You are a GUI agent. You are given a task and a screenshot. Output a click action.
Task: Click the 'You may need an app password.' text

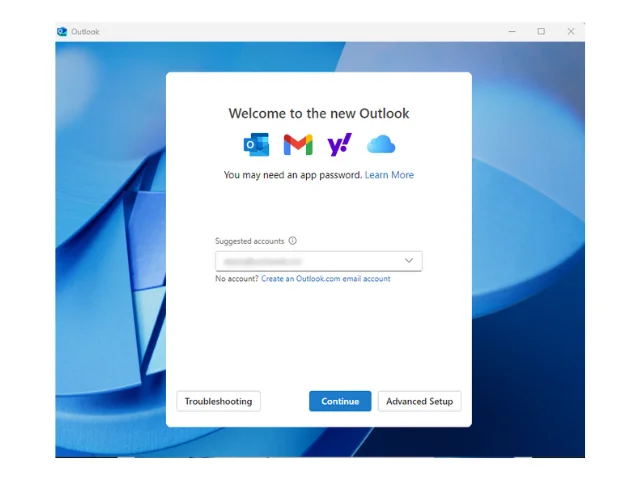tap(293, 175)
